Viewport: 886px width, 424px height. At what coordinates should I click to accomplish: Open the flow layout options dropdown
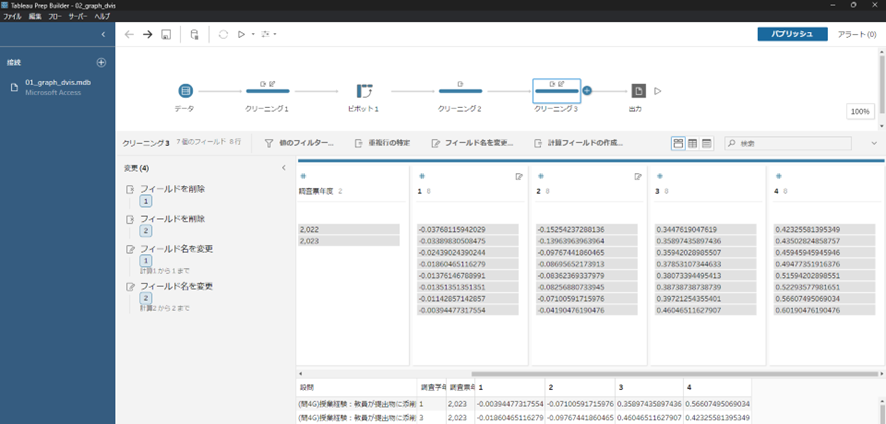point(268,34)
